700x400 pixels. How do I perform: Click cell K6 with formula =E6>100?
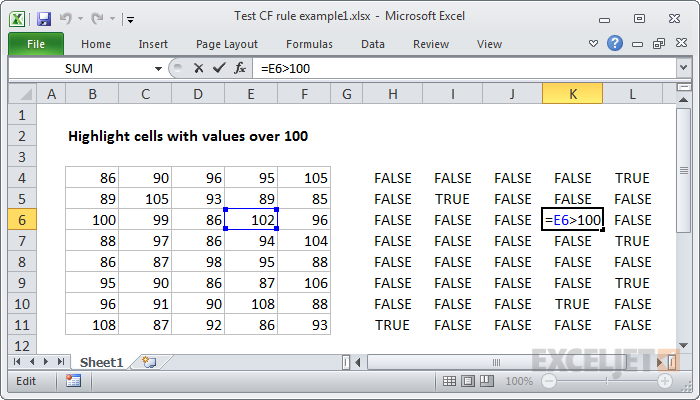click(x=572, y=219)
